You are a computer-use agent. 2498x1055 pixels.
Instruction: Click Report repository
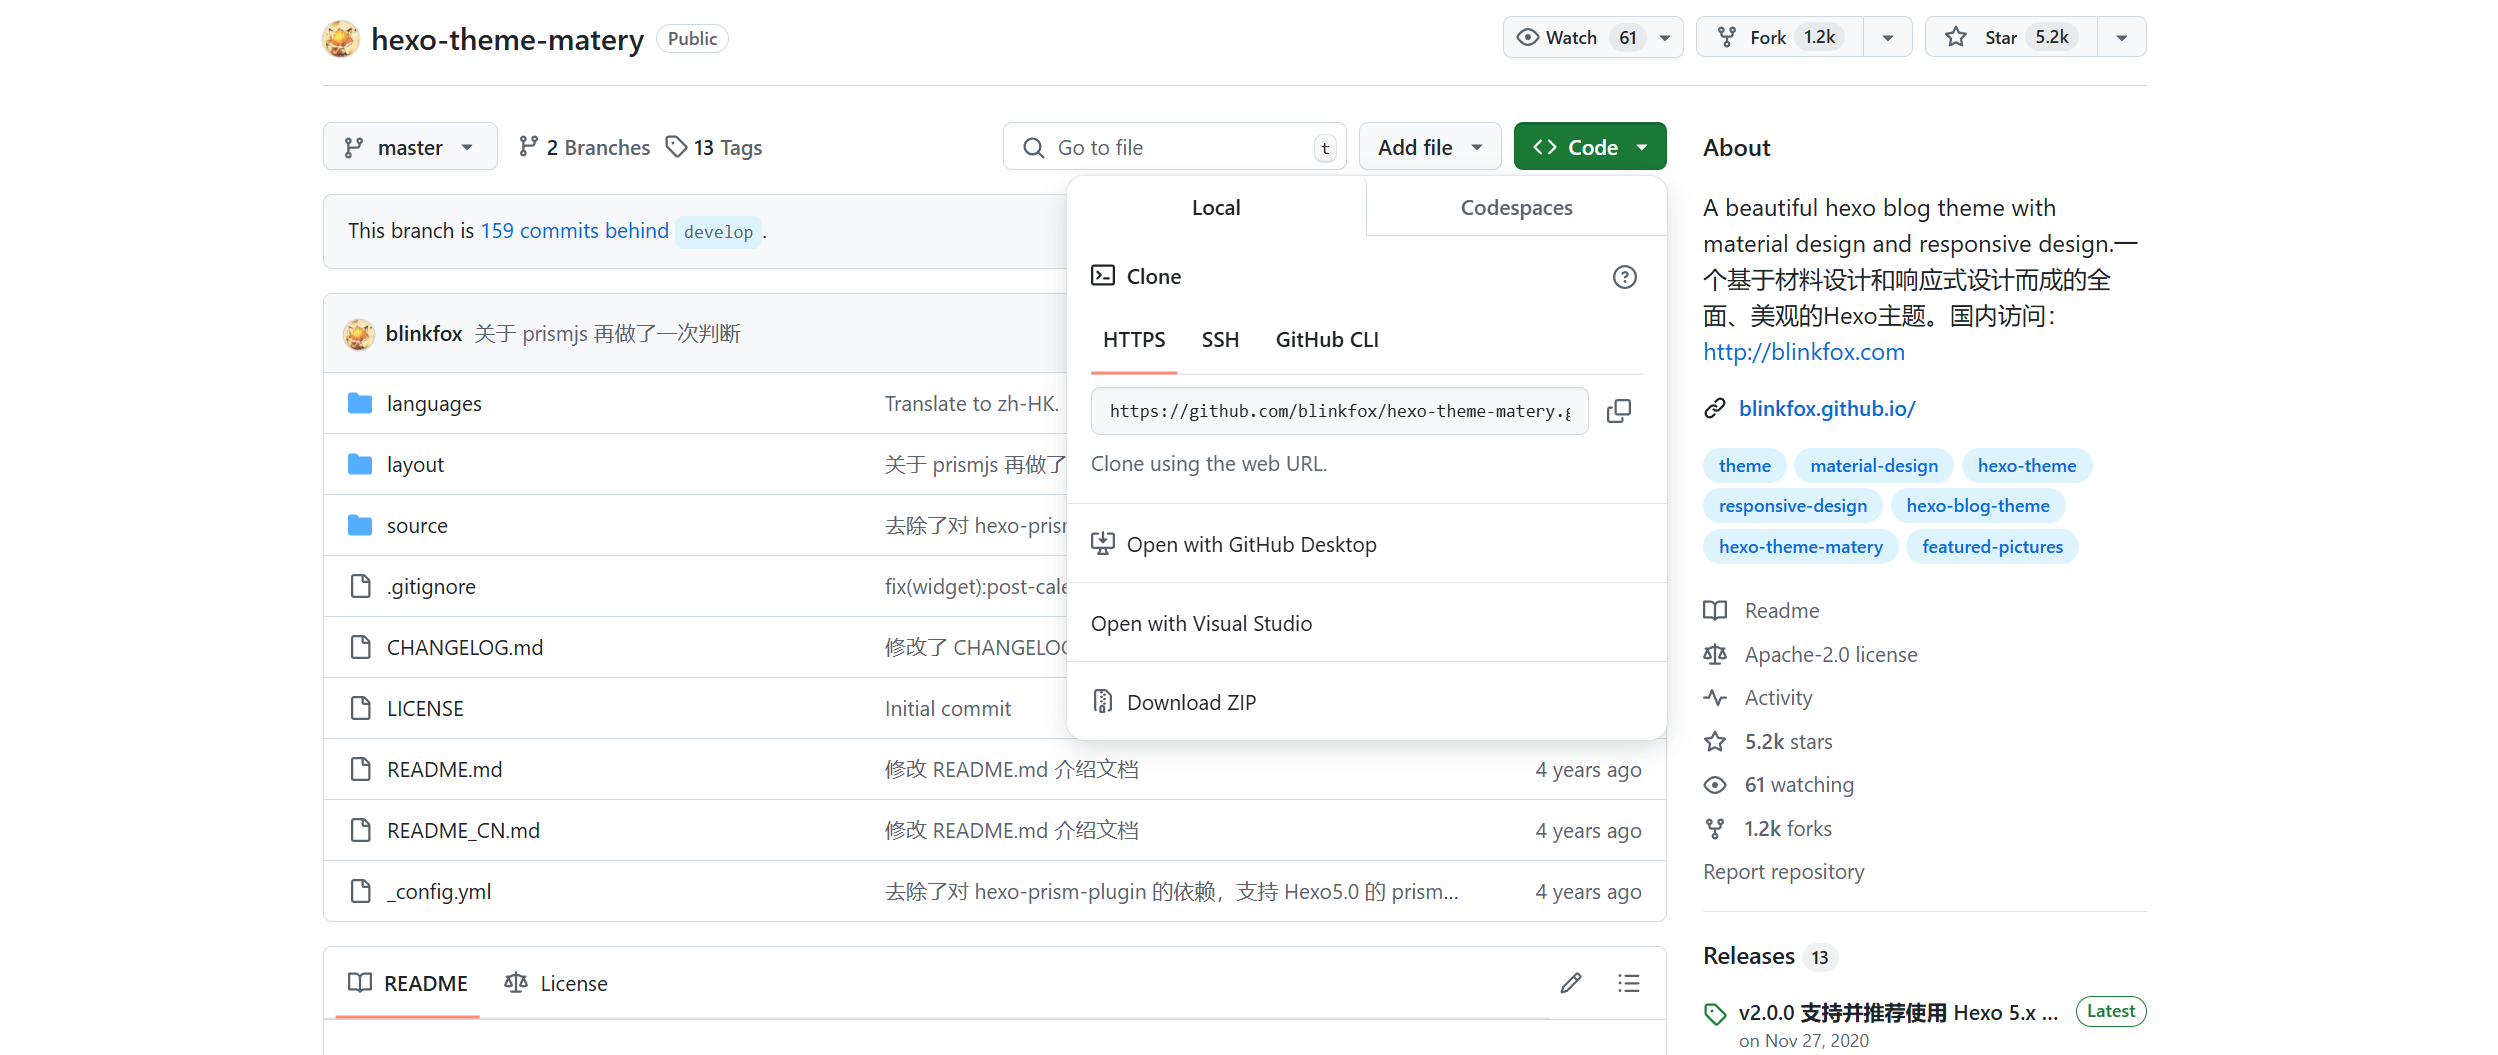pyautogui.click(x=1784, y=872)
